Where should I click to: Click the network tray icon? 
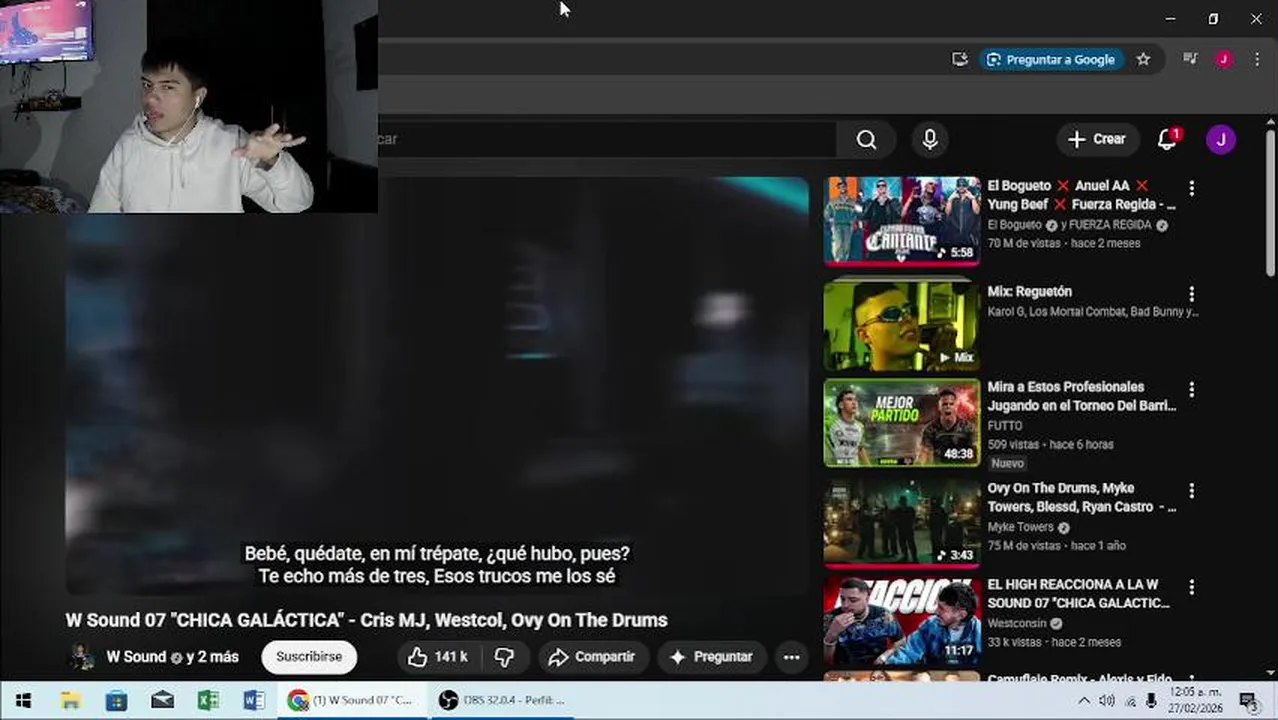click(1130, 701)
